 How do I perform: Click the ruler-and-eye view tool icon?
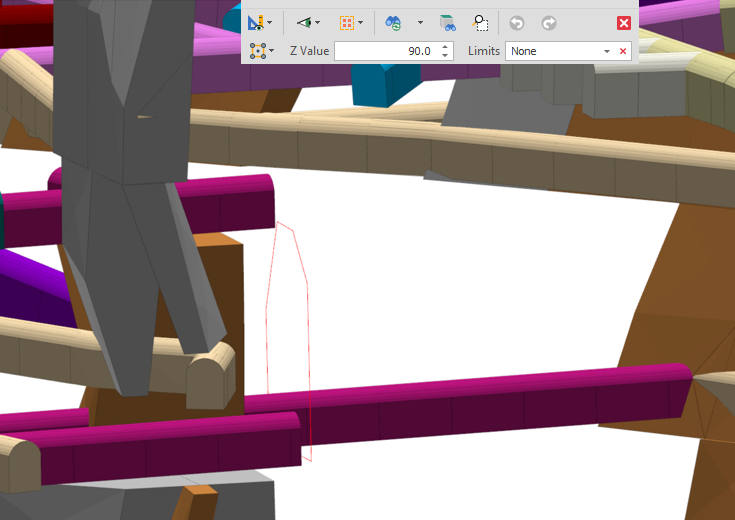point(255,23)
